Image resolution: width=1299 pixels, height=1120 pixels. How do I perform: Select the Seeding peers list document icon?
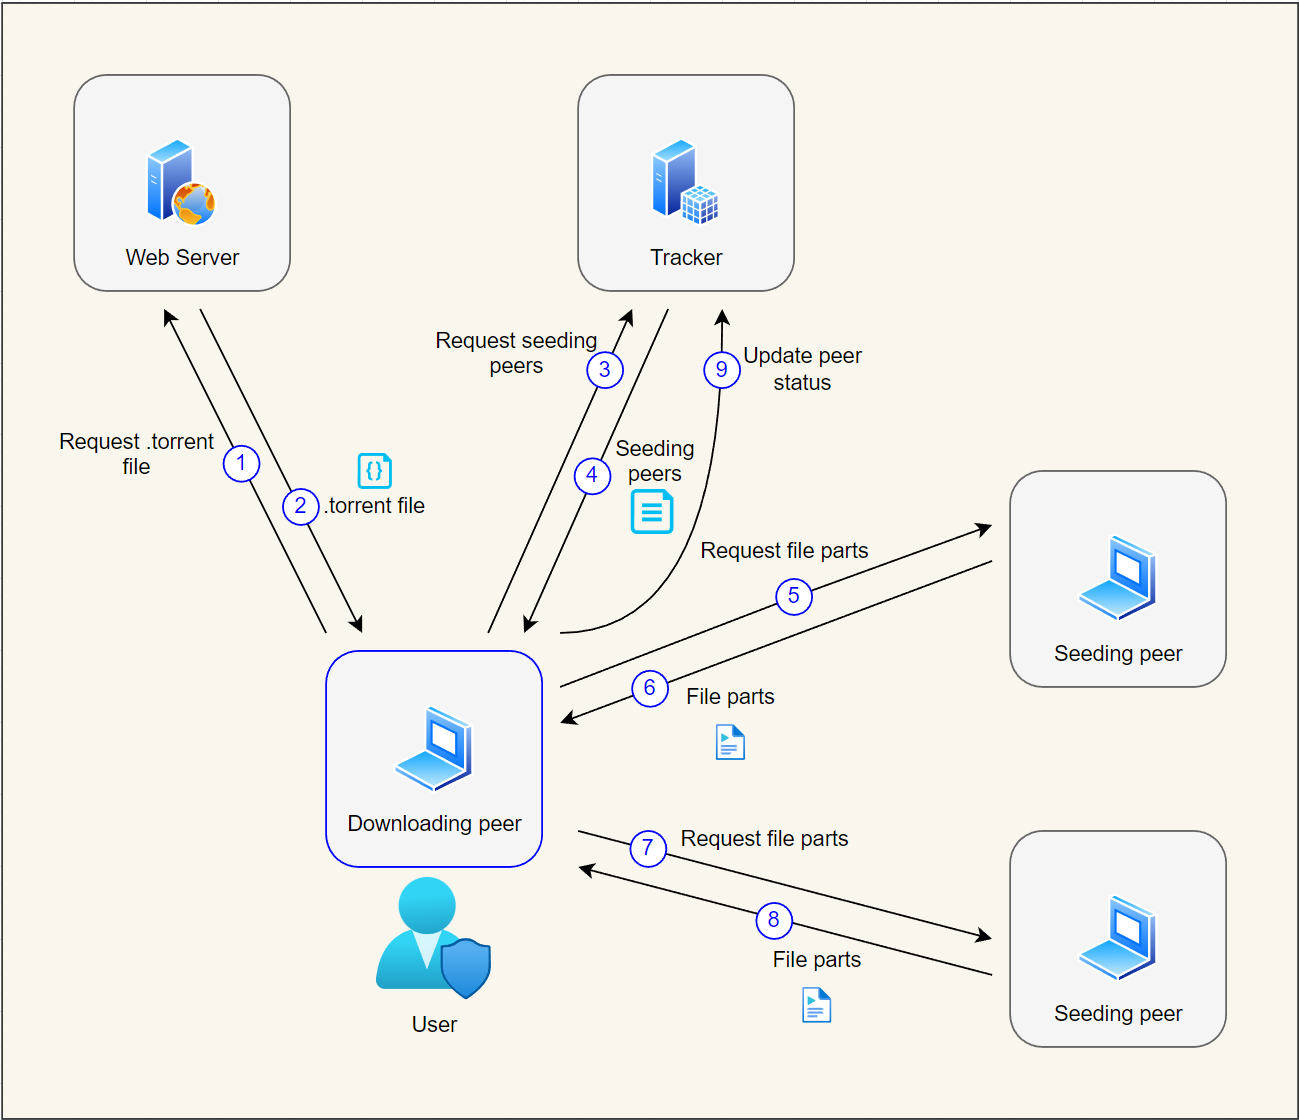click(651, 512)
